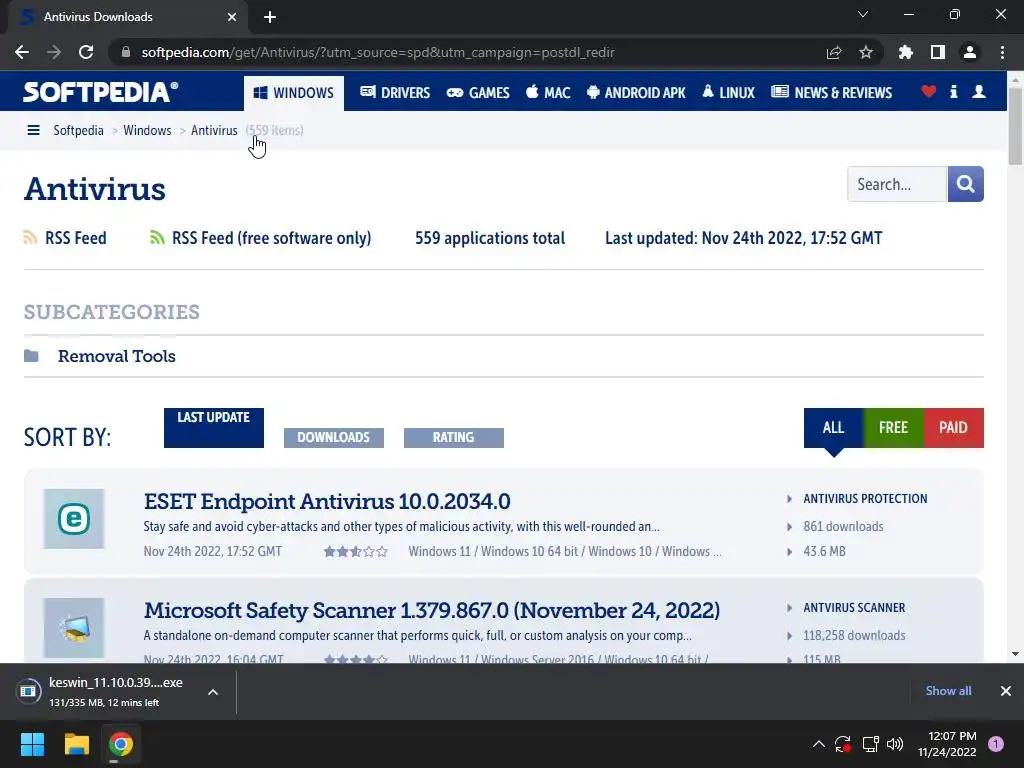Open the tab search chevron
This screenshot has height=768, width=1024.
tap(863, 14)
